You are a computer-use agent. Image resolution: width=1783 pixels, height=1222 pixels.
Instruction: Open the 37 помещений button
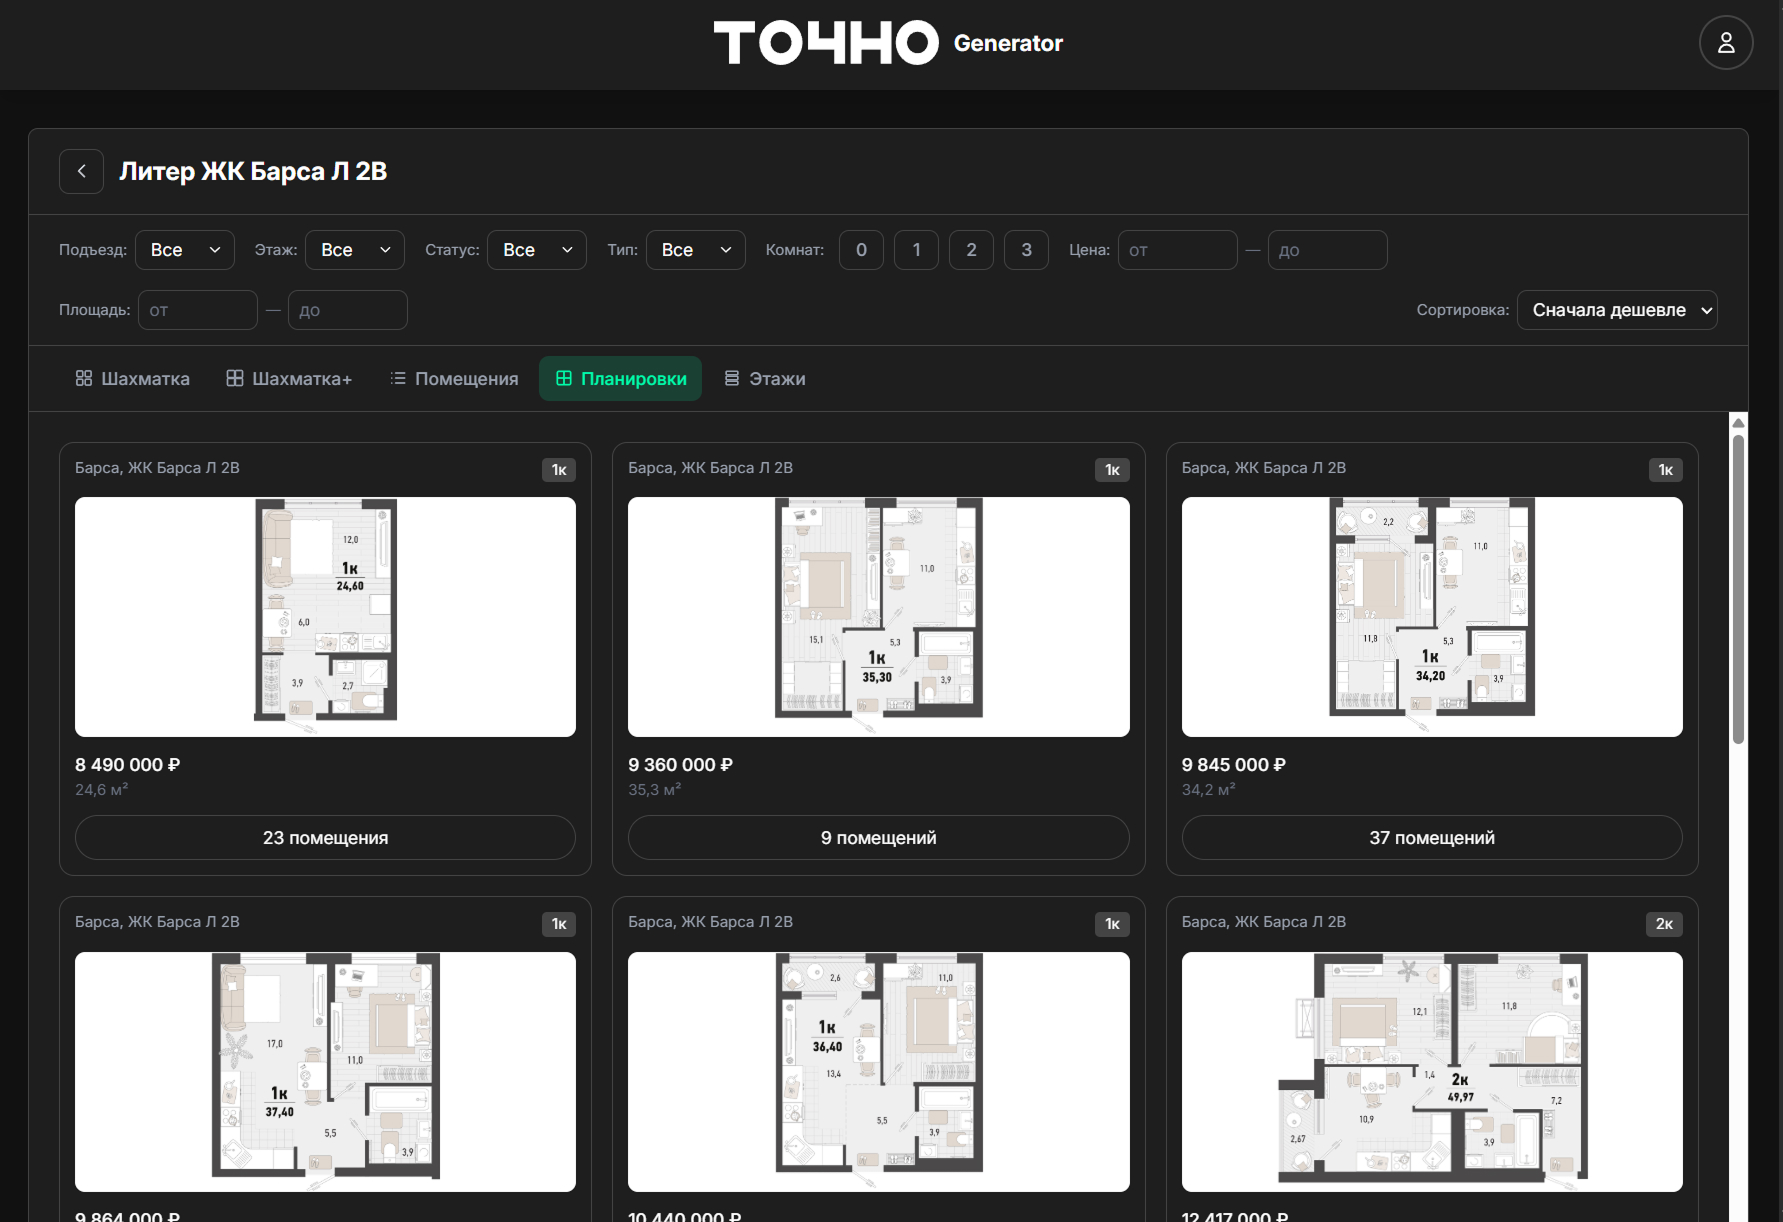[x=1432, y=838]
